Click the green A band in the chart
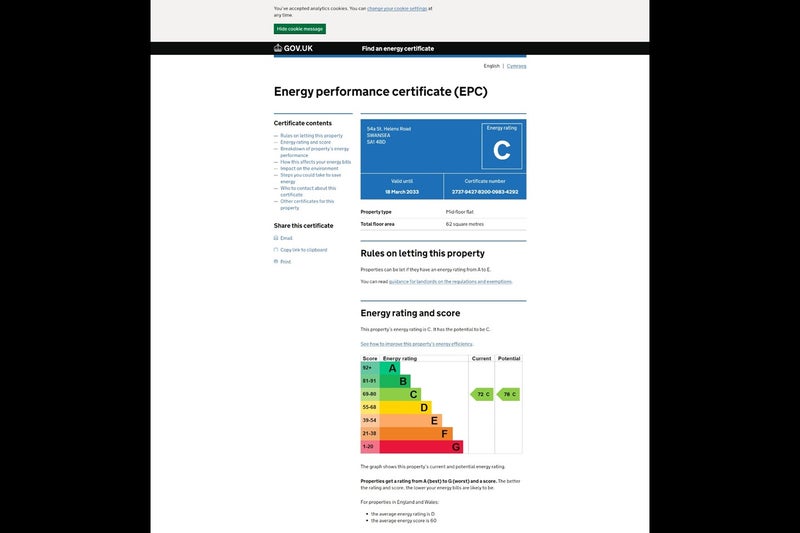Image resolution: width=800 pixels, height=533 pixels. [x=391, y=368]
